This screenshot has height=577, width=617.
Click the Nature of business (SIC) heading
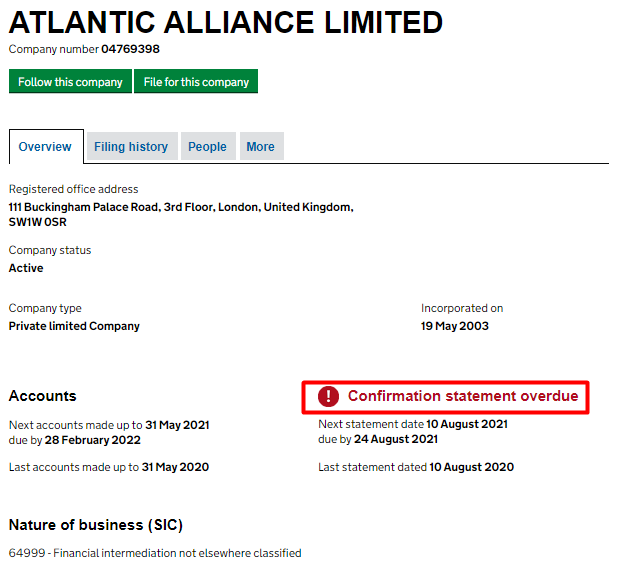click(x=96, y=525)
